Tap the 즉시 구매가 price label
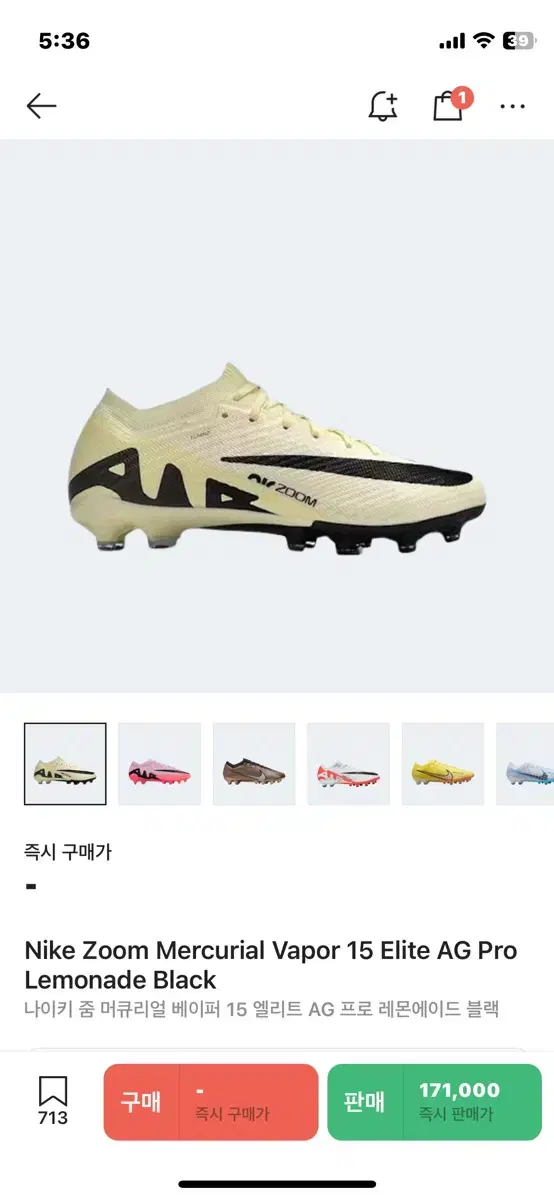554x1200 pixels. coord(68,853)
